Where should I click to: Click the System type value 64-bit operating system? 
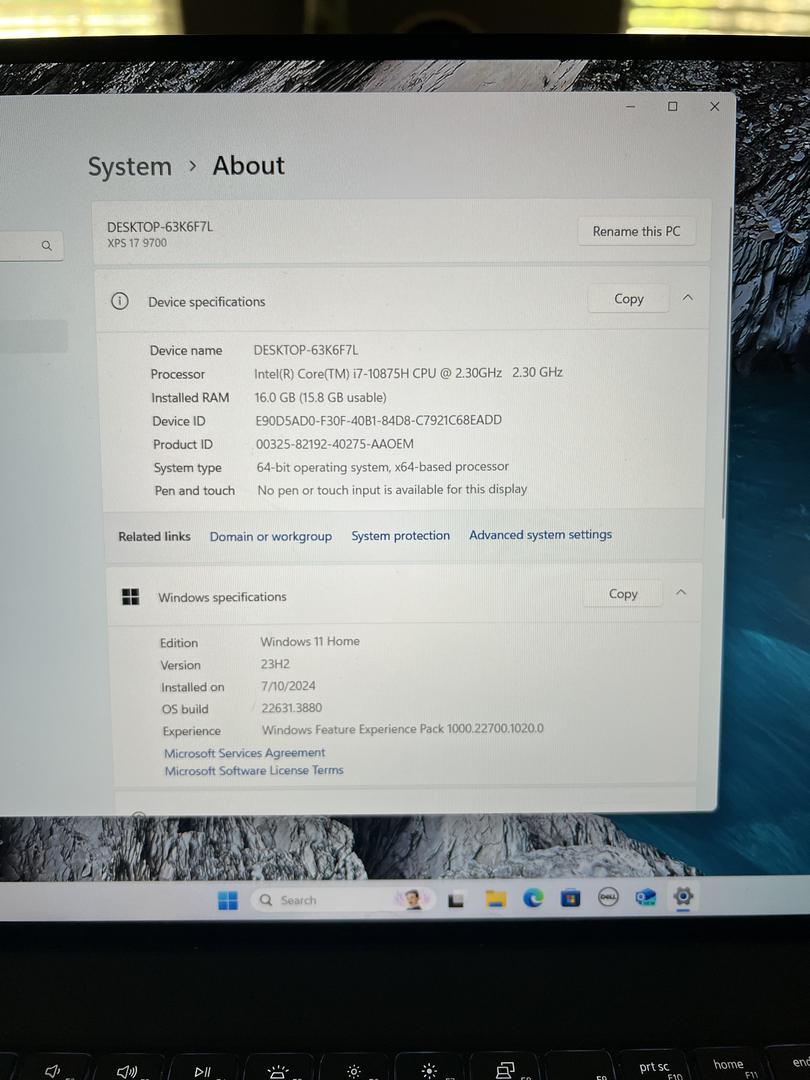(382, 467)
